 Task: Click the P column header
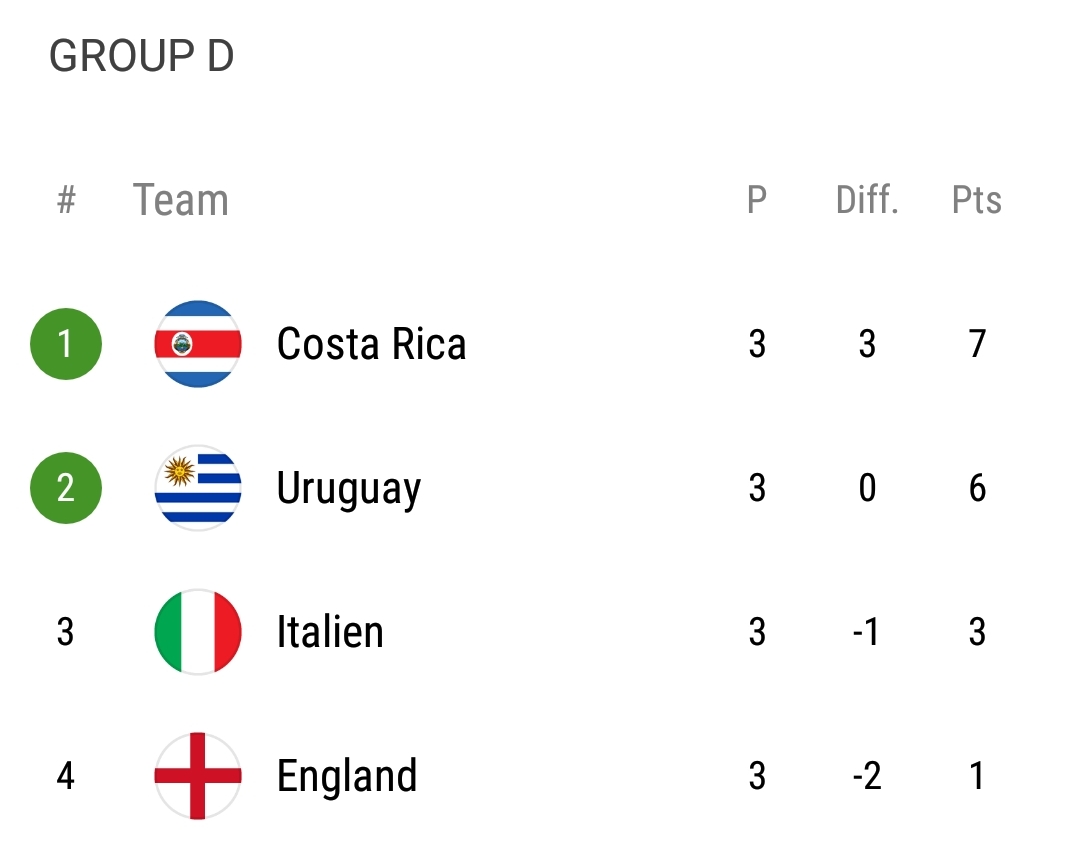[757, 200]
